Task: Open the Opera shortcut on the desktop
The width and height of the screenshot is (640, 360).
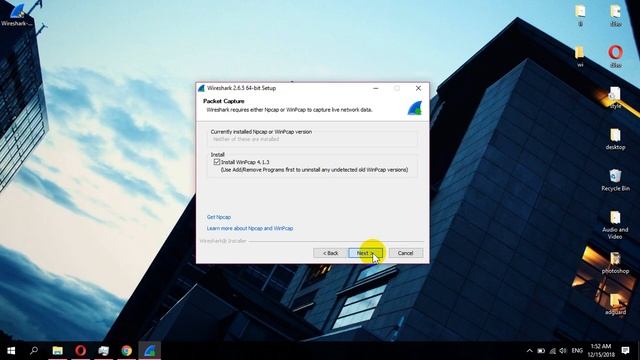Action: pyautogui.click(x=615, y=56)
